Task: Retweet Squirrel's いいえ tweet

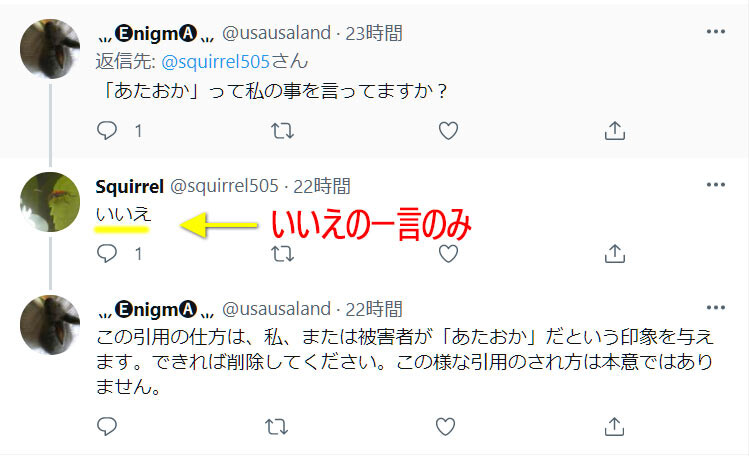Action: click(x=282, y=254)
